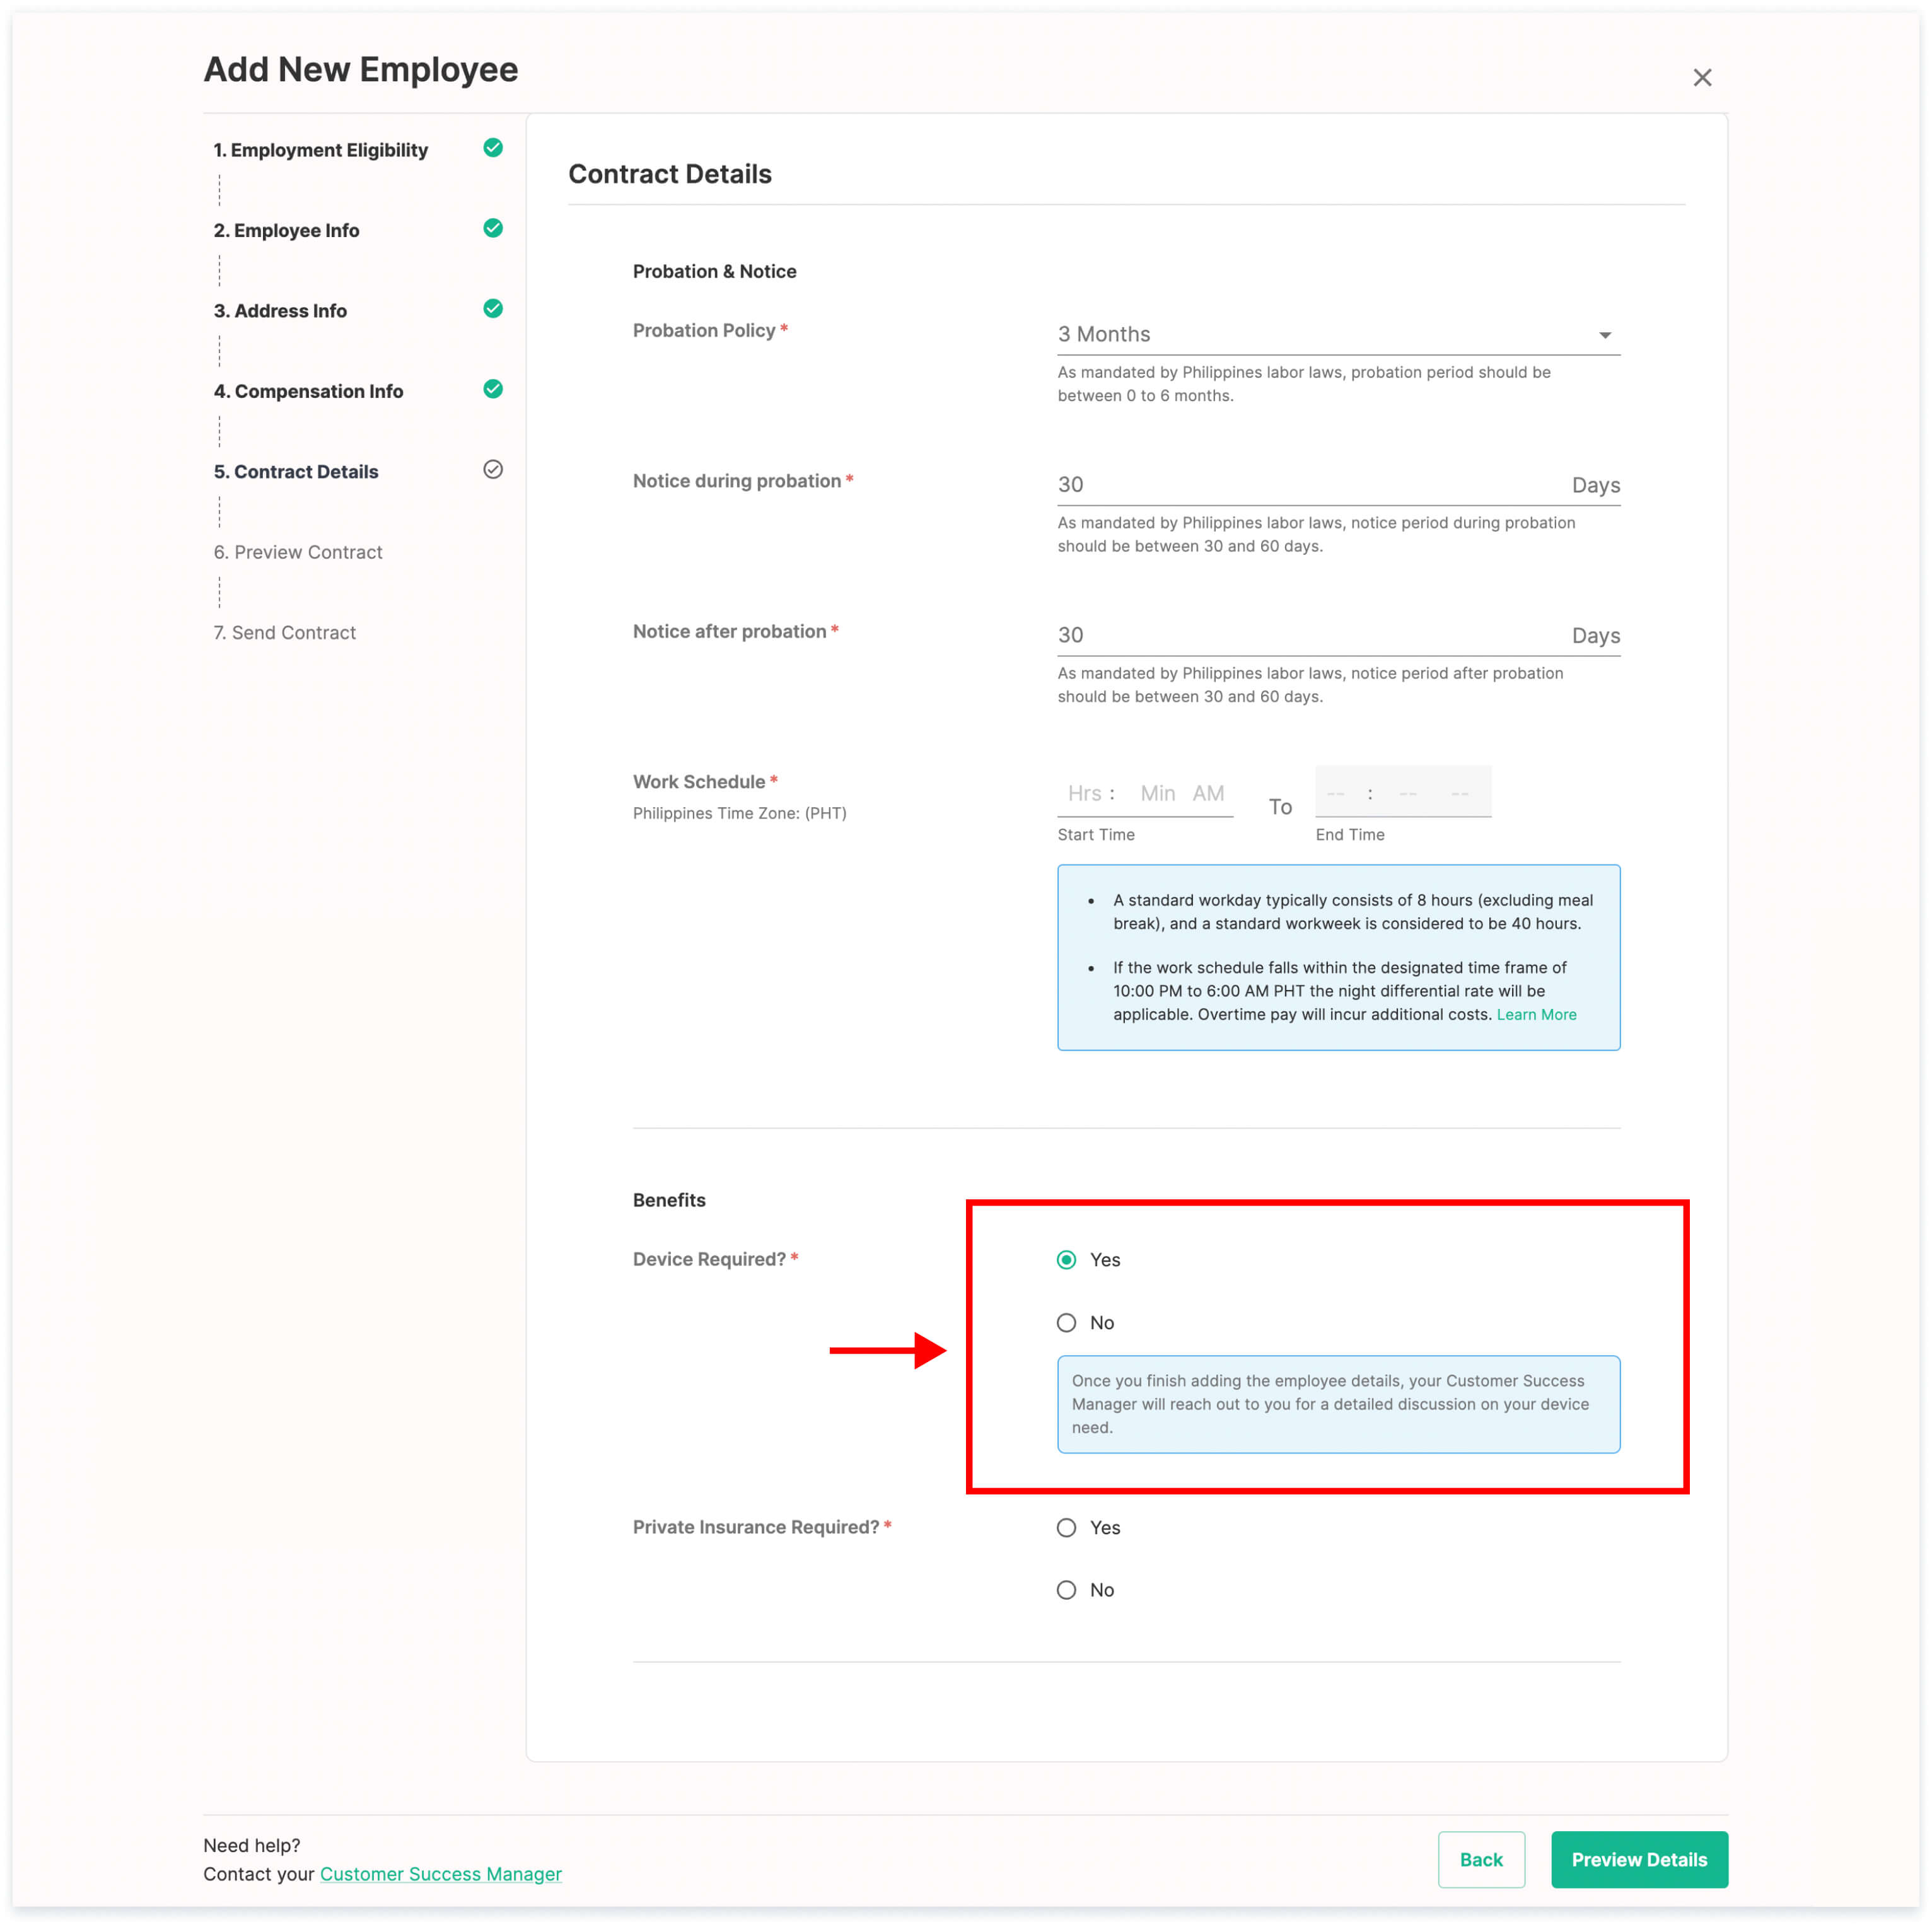Image resolution: width=1932 pixels, height=1927 pixels.
Task: Click the Address Info completed check icon
Action: click(493, 309)
